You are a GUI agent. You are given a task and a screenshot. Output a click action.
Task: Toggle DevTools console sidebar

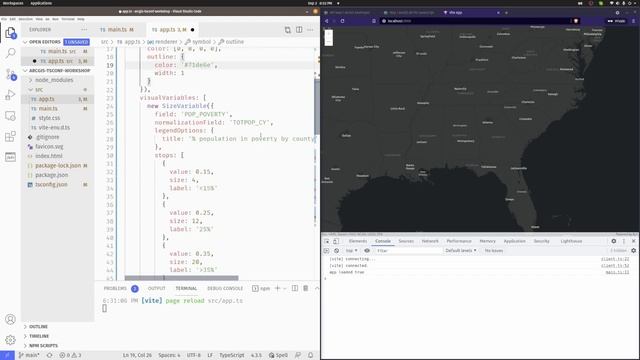coord(326,251)
